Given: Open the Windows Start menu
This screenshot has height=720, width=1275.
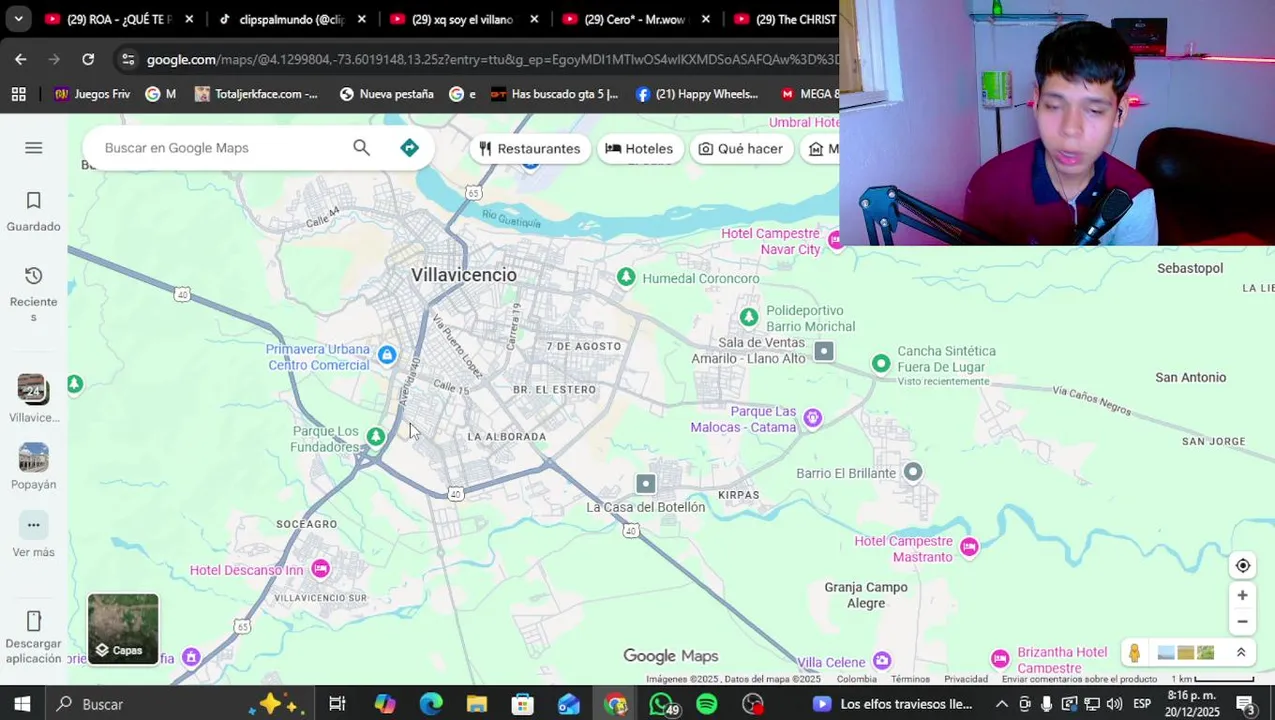Looking at the screenshot, I should point(22,704).
